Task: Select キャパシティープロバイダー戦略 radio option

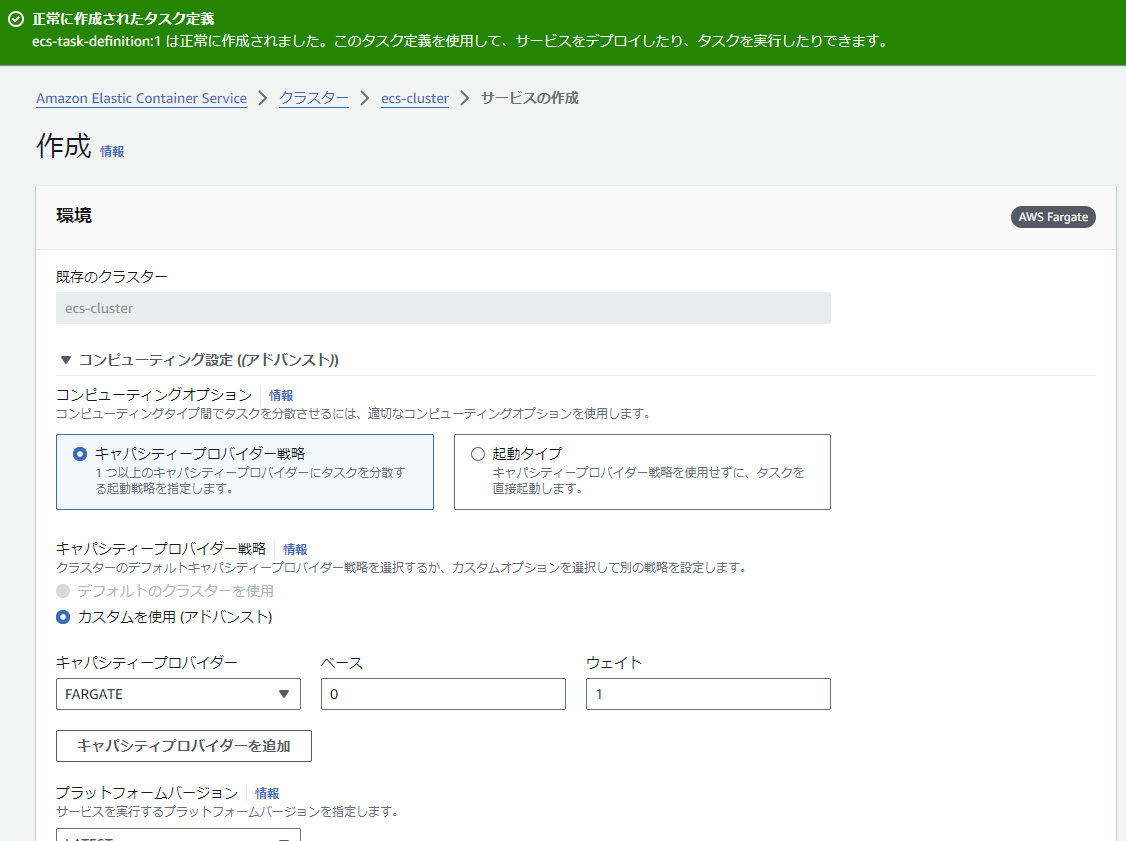Action: click(81, 453)
